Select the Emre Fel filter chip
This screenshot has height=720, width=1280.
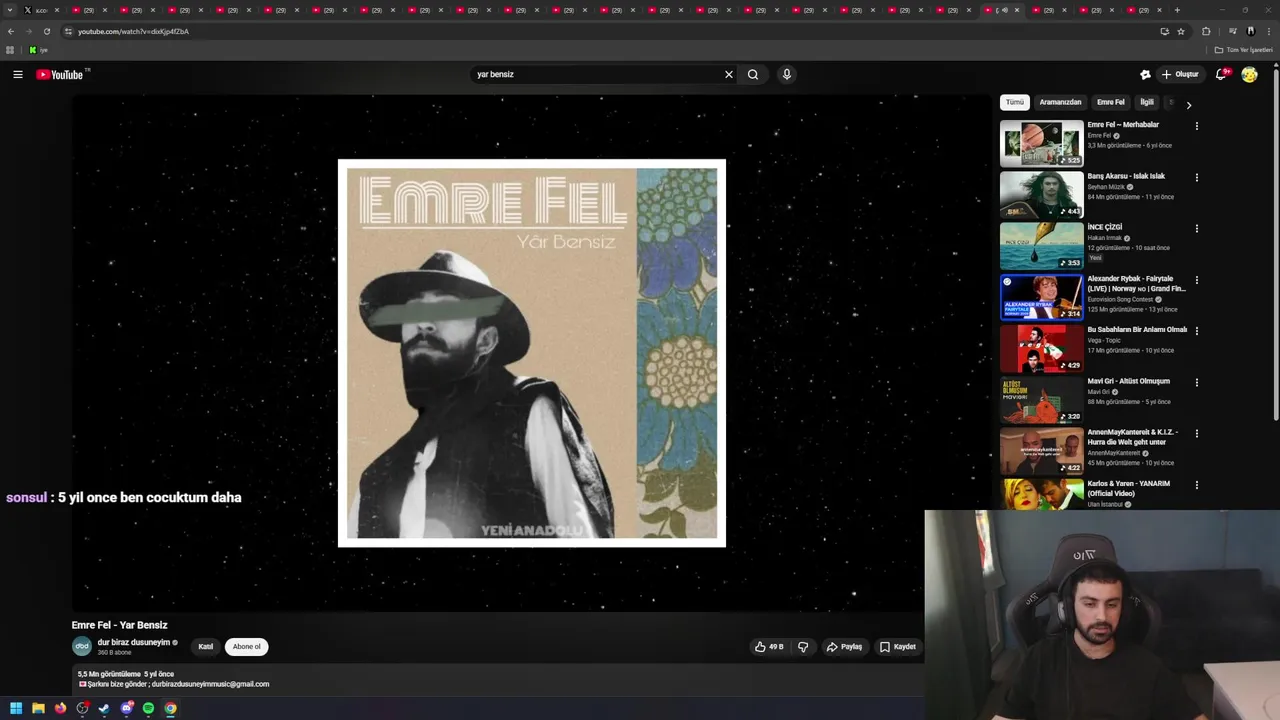(x=1111, y=102)
